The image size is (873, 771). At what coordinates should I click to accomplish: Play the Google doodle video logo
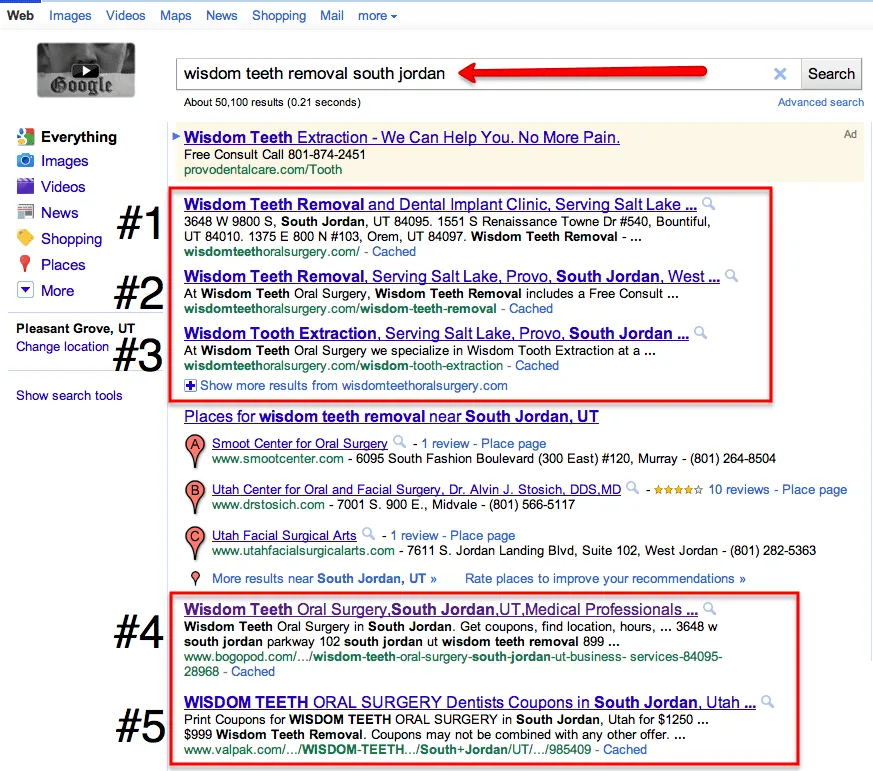point(86,70)
